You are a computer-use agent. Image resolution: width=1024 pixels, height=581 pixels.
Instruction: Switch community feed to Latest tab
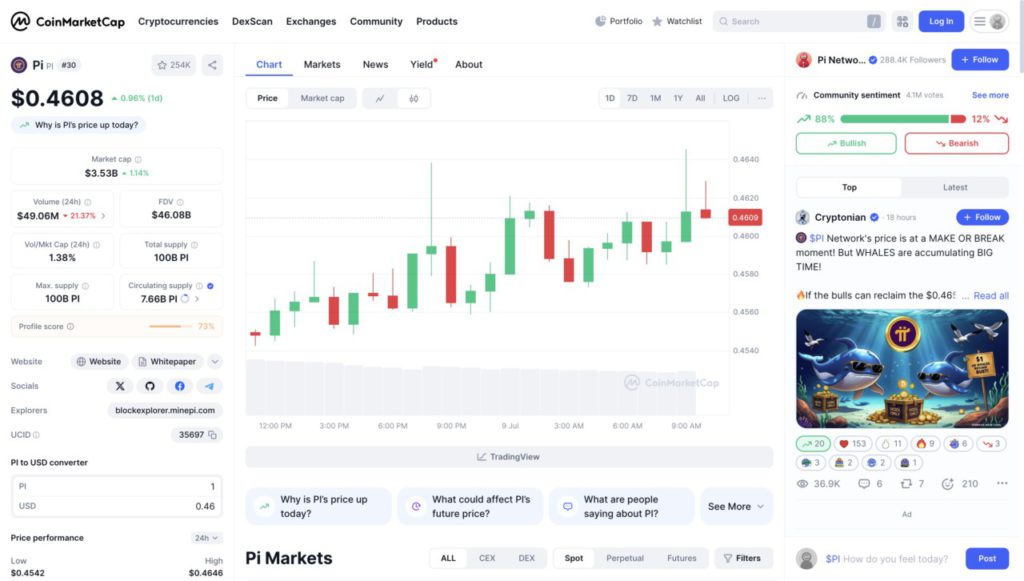coord(955,187)
